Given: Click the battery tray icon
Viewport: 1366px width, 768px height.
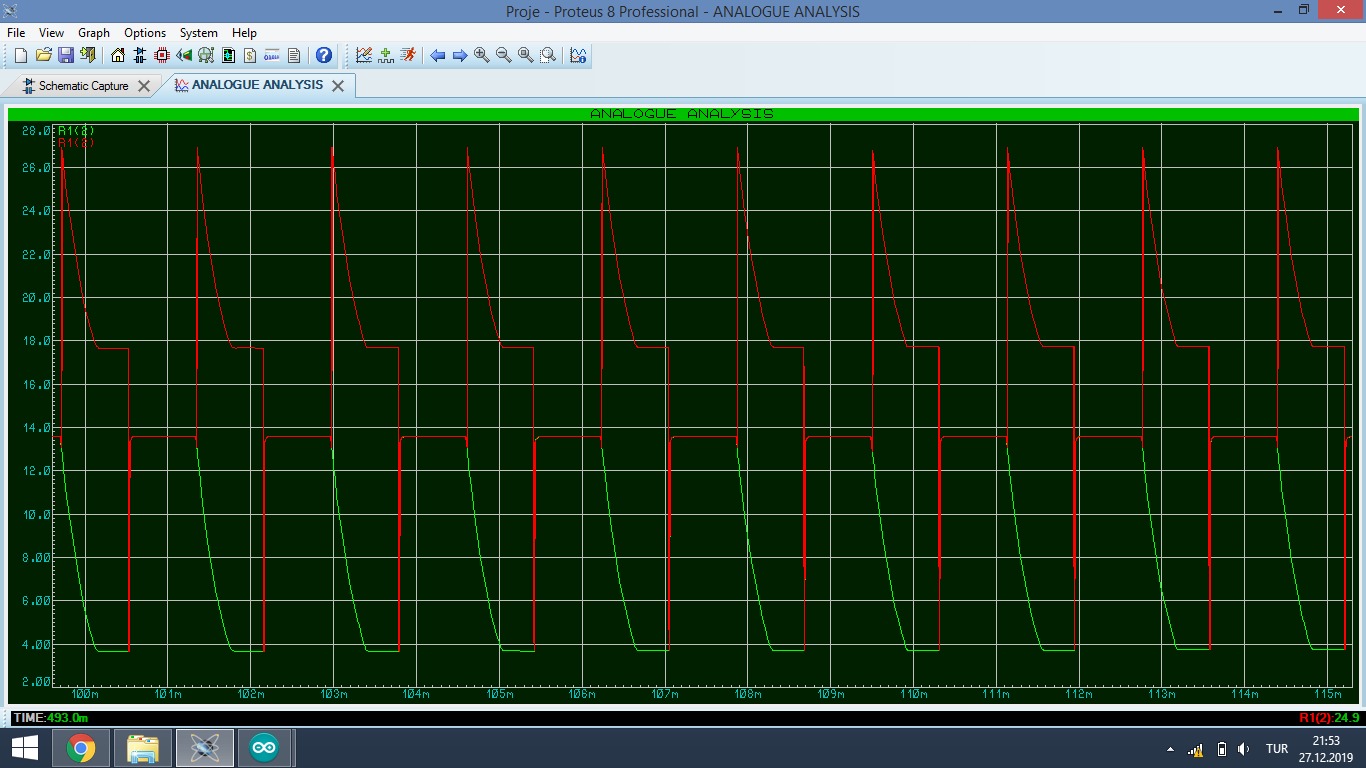Looking at the screenshot, I should pos(1221,749).
